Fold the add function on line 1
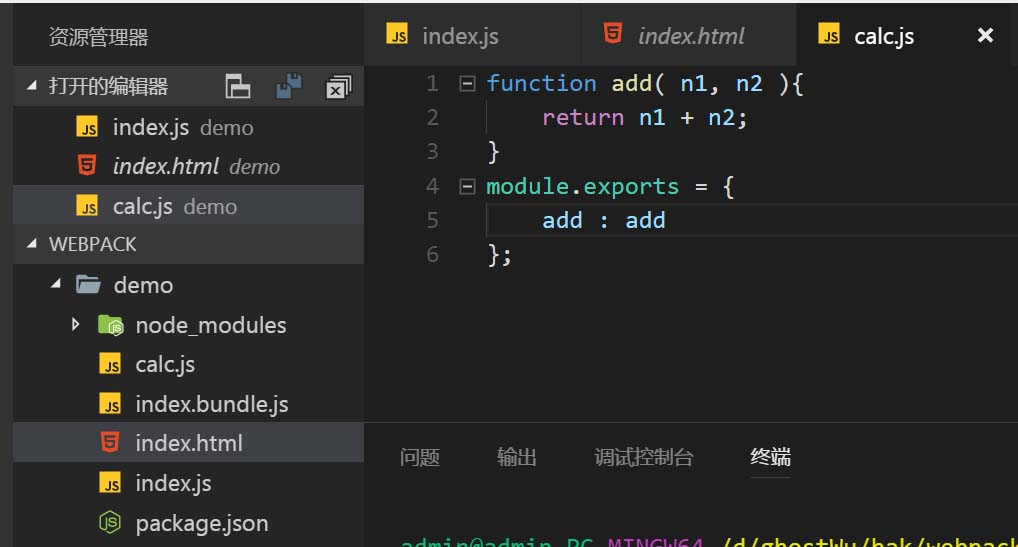This screenshot has width=1018, height=547. pyautogui.click(x=467, y=84)
